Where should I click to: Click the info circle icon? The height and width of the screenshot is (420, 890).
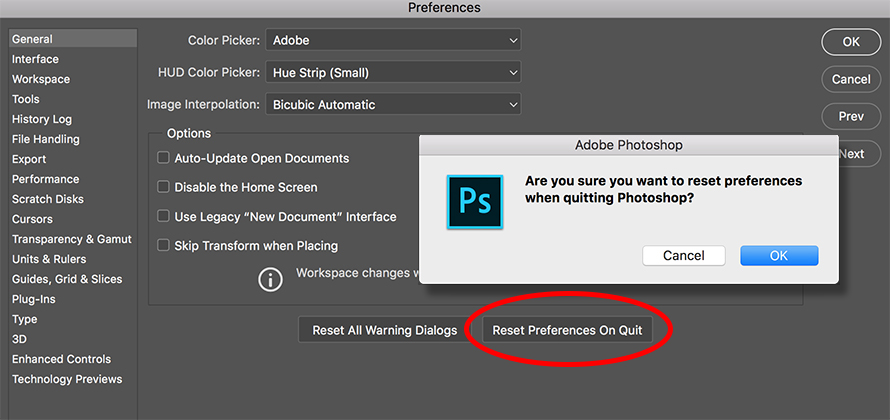pyautogui.click(x=270, y=279)
